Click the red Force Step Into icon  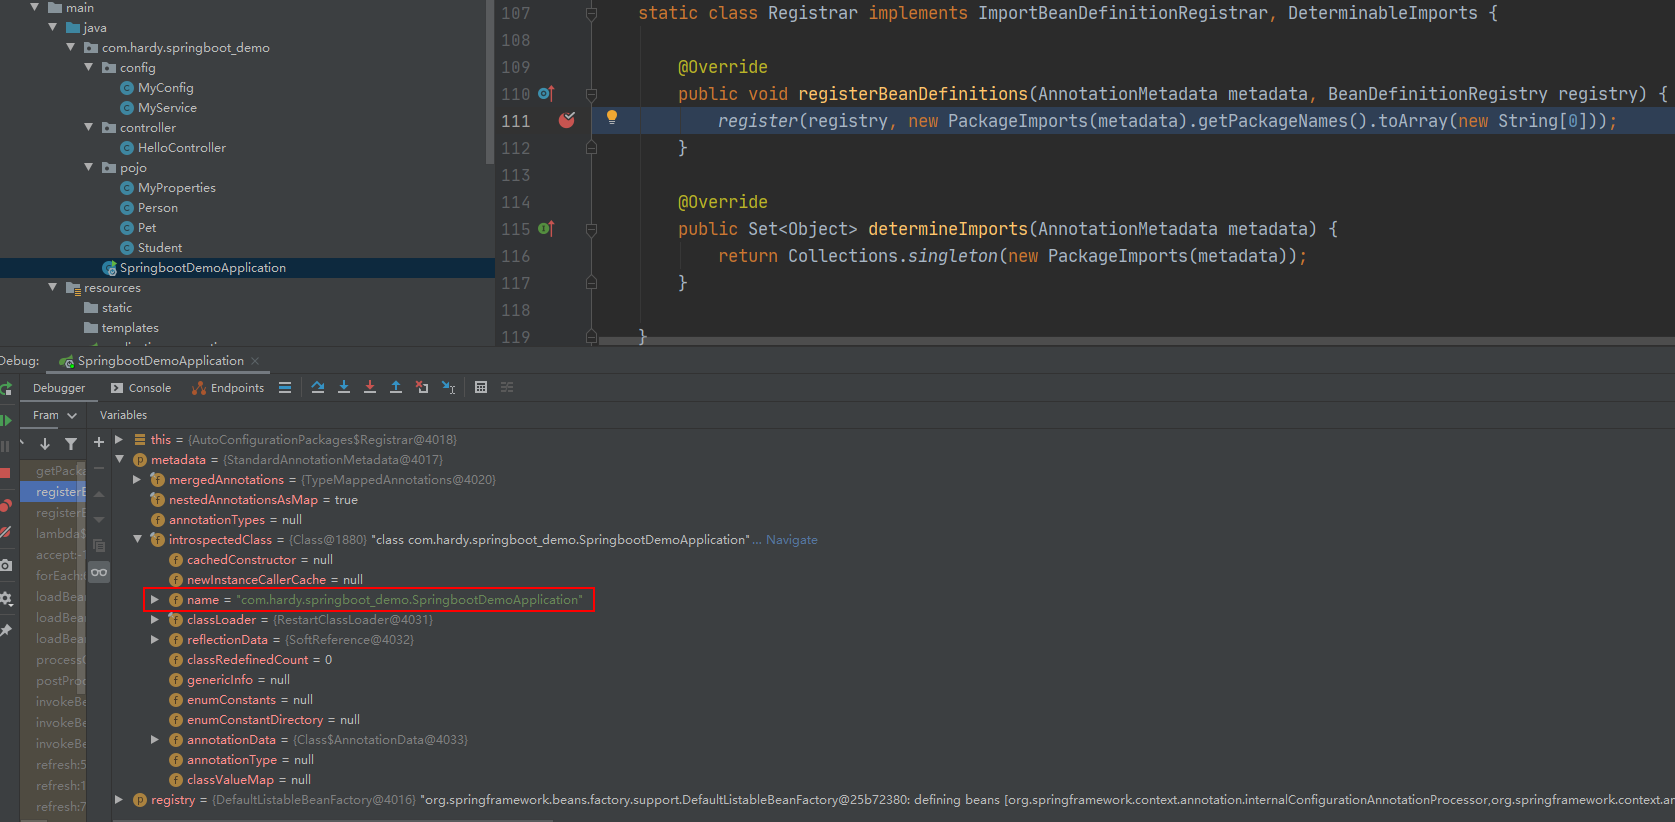pos(370,388)
